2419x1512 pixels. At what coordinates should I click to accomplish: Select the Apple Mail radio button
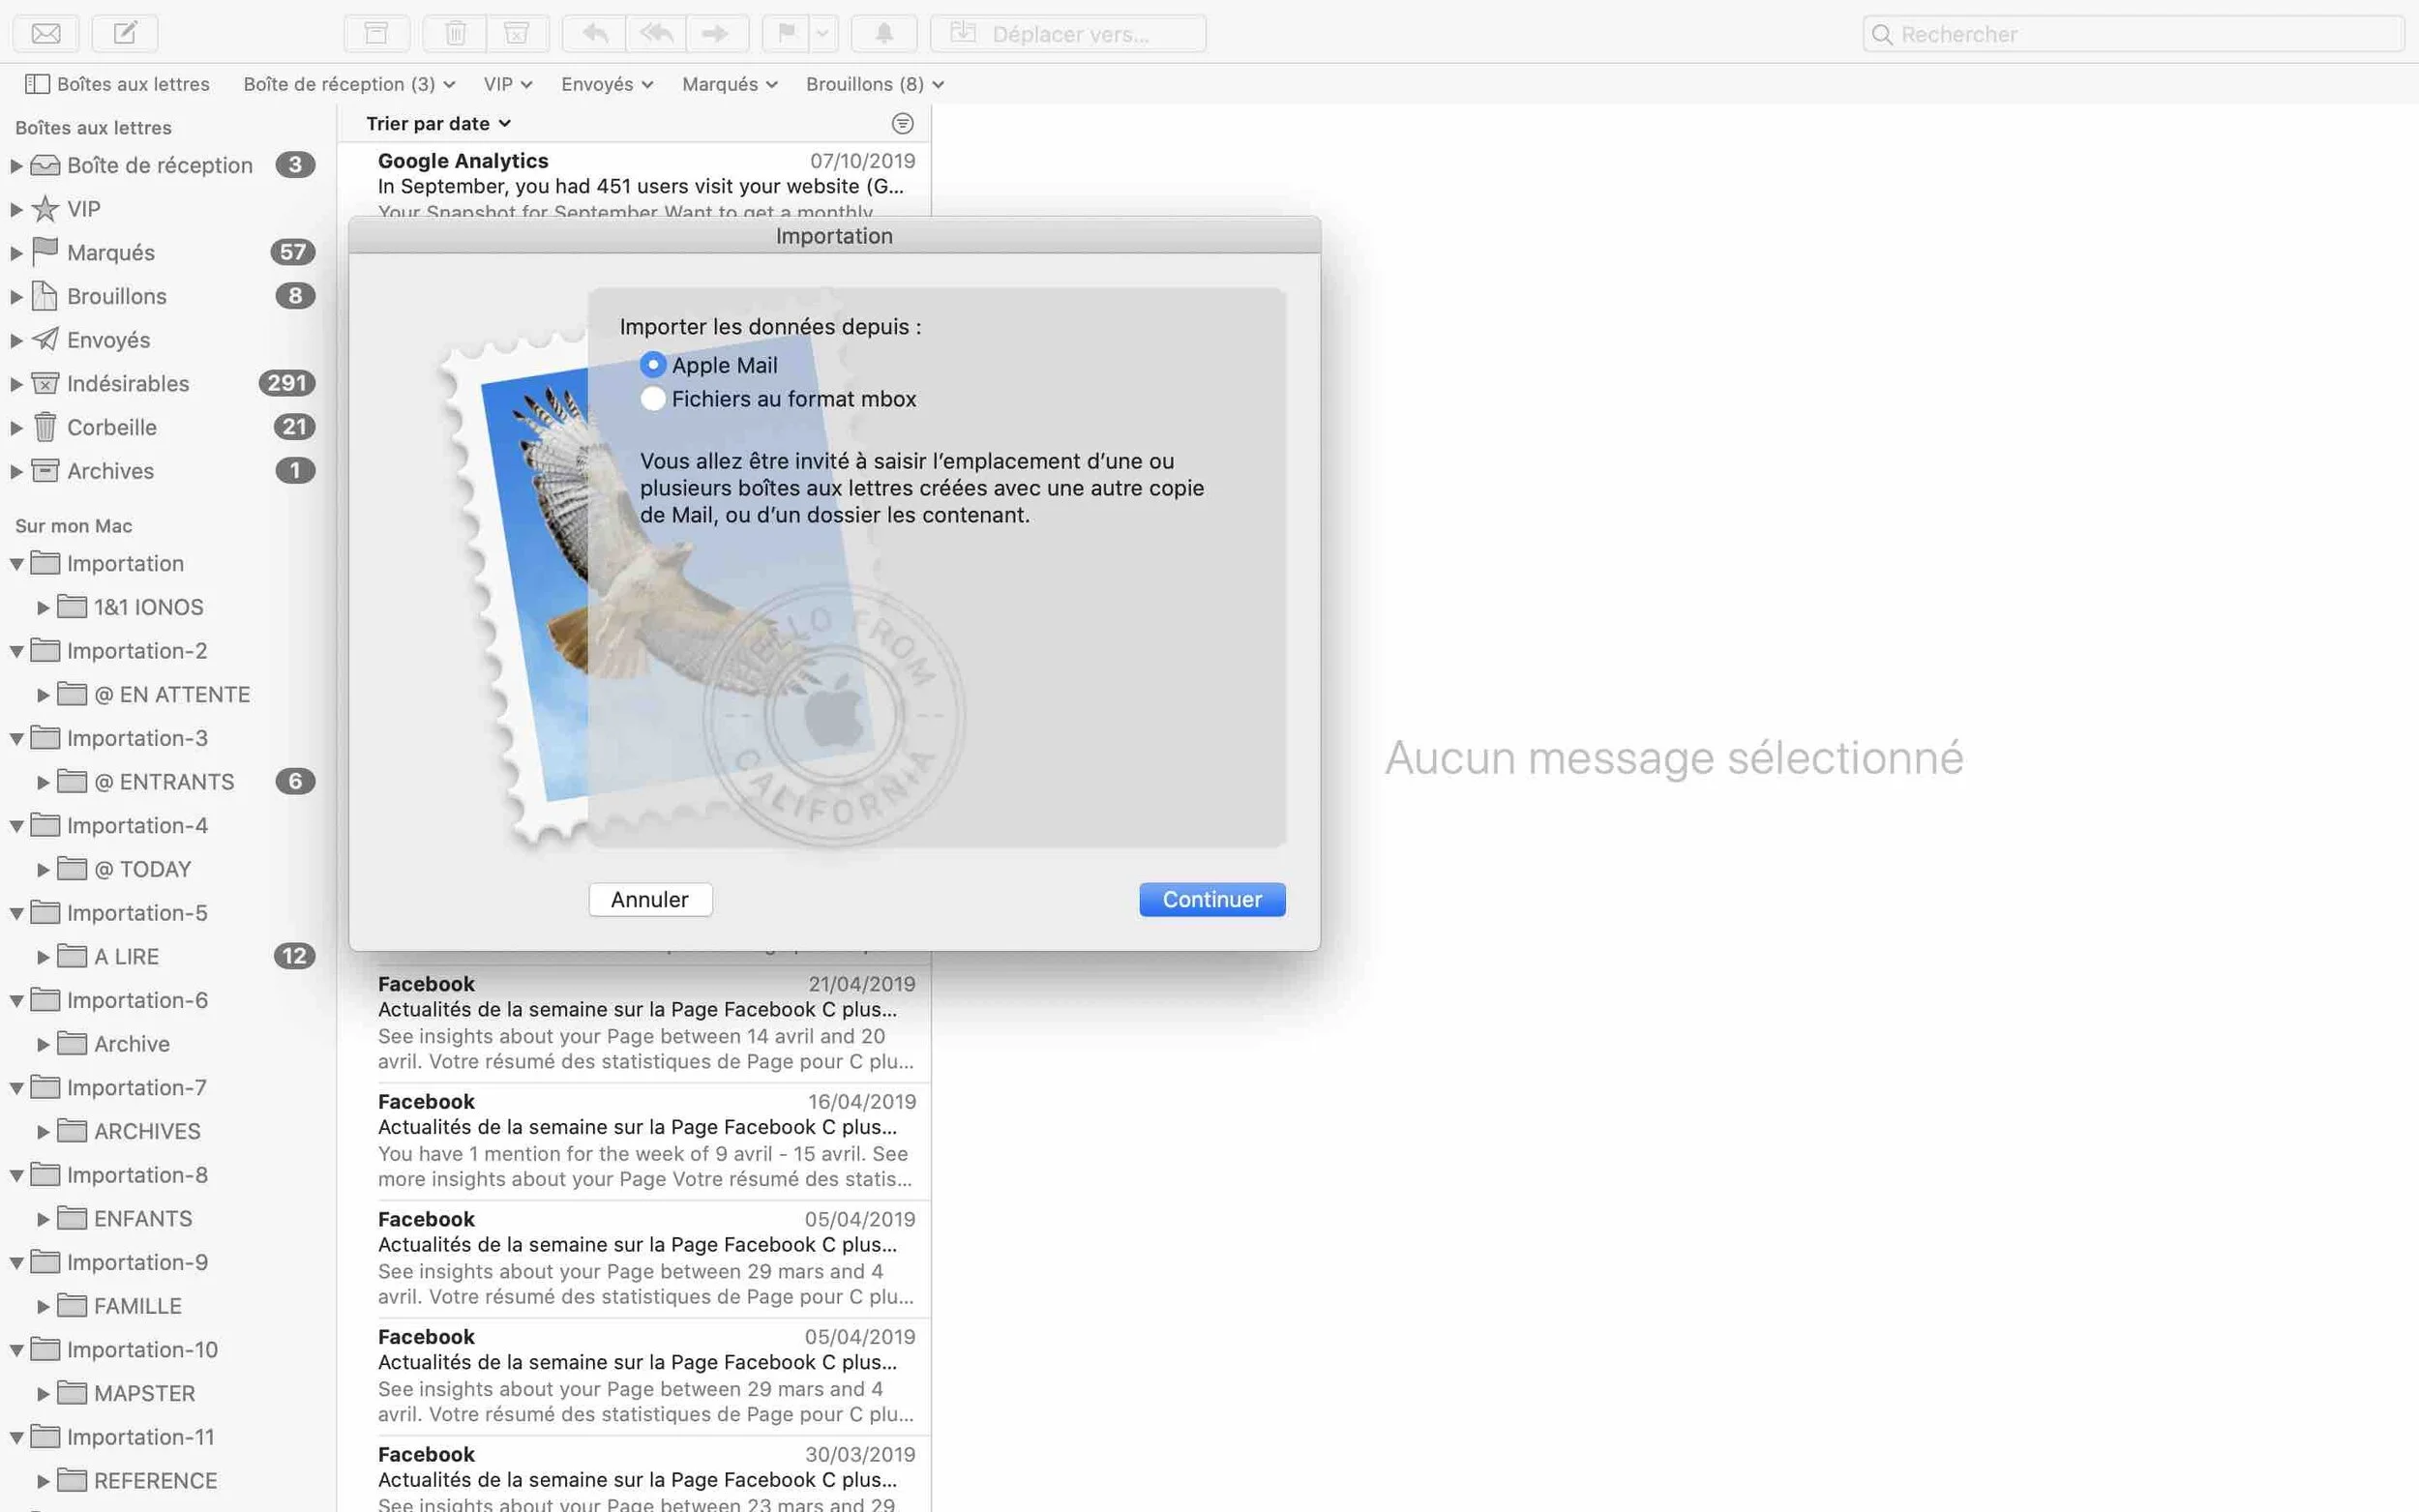coord(653,365)
